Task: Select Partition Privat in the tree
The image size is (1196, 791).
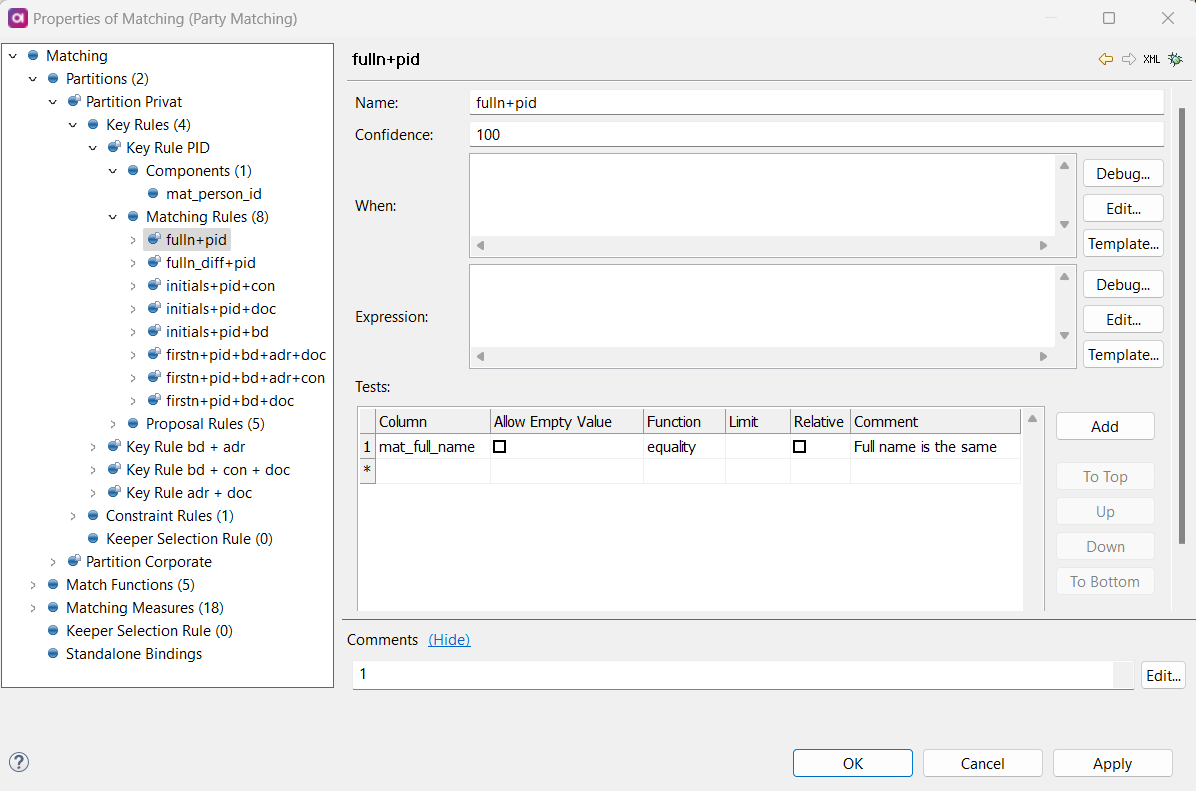Action: tap(134, 101)
